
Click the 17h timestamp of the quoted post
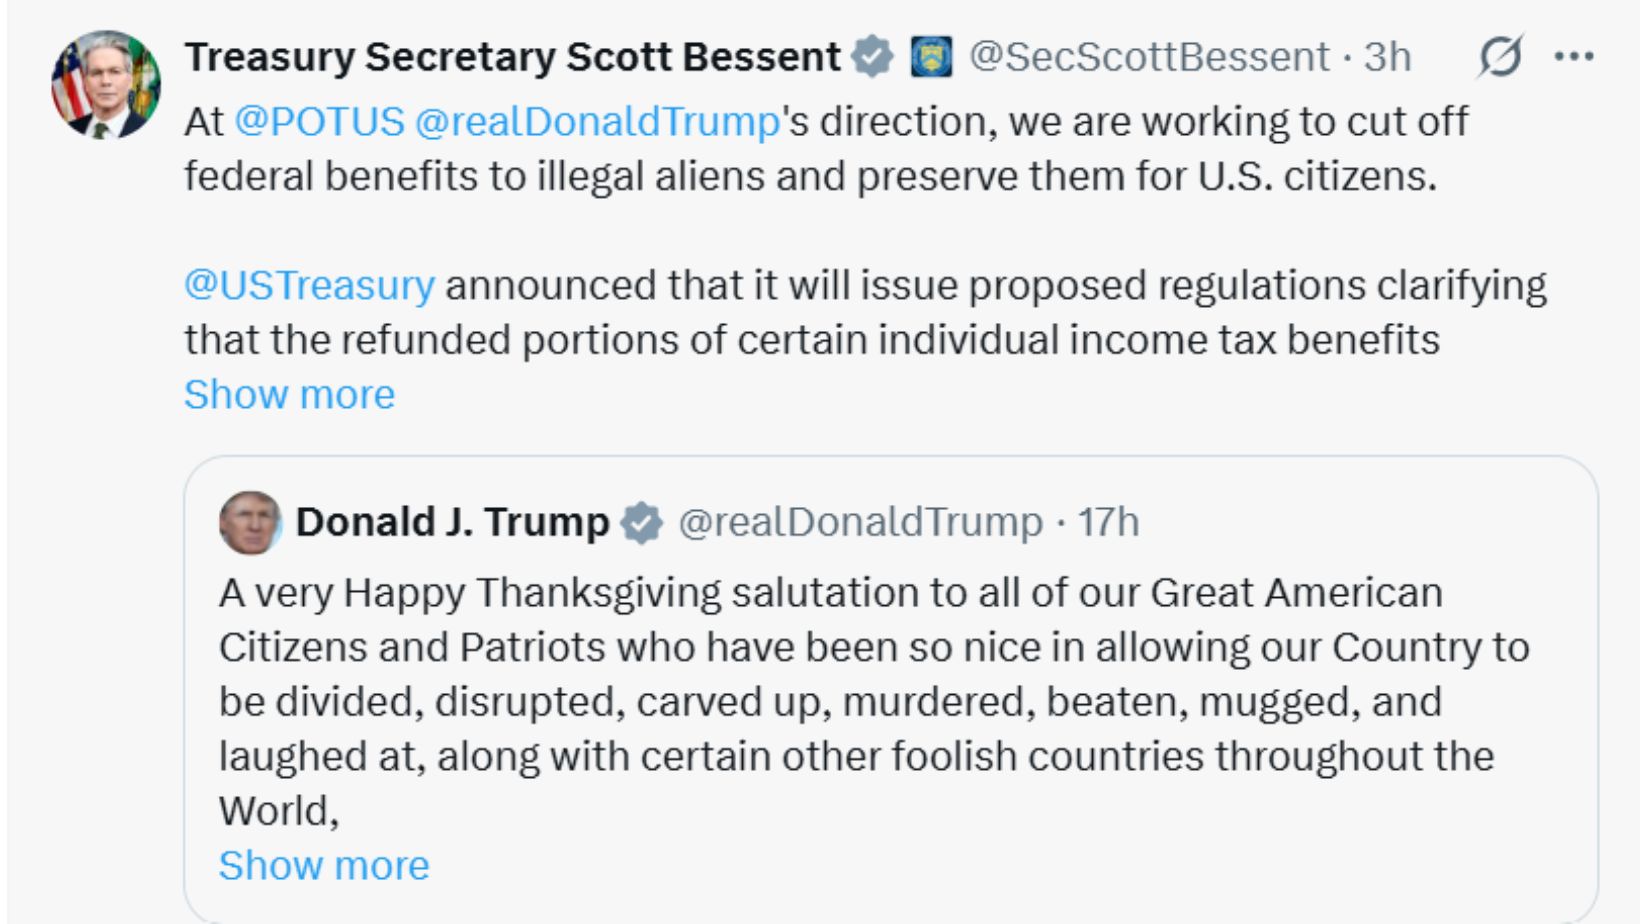tap(1108, 522)
